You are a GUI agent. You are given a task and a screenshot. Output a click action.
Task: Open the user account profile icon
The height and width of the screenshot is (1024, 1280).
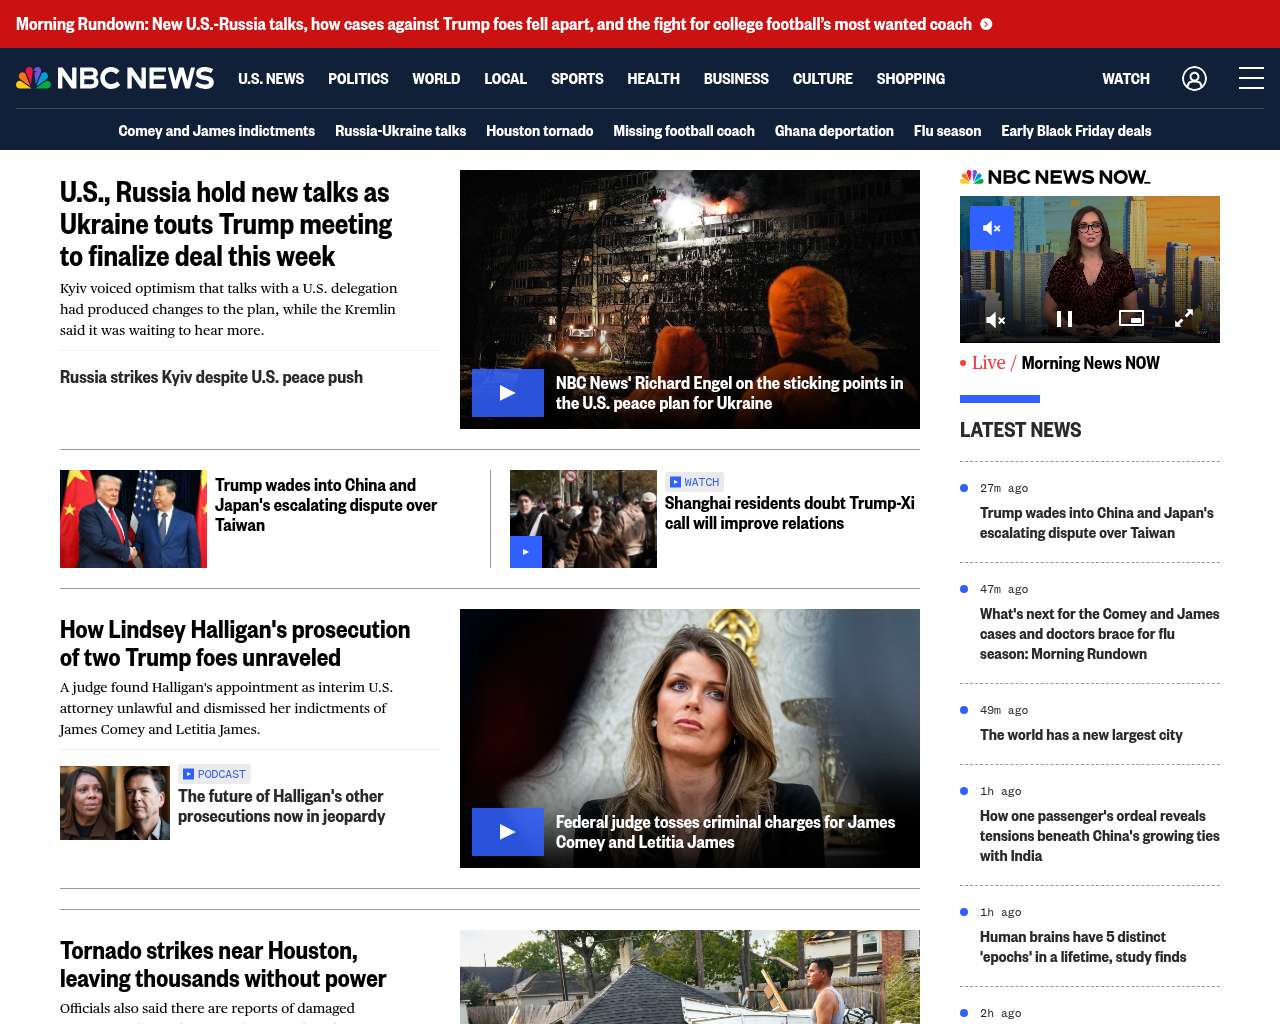click(x=1194, y=78)
